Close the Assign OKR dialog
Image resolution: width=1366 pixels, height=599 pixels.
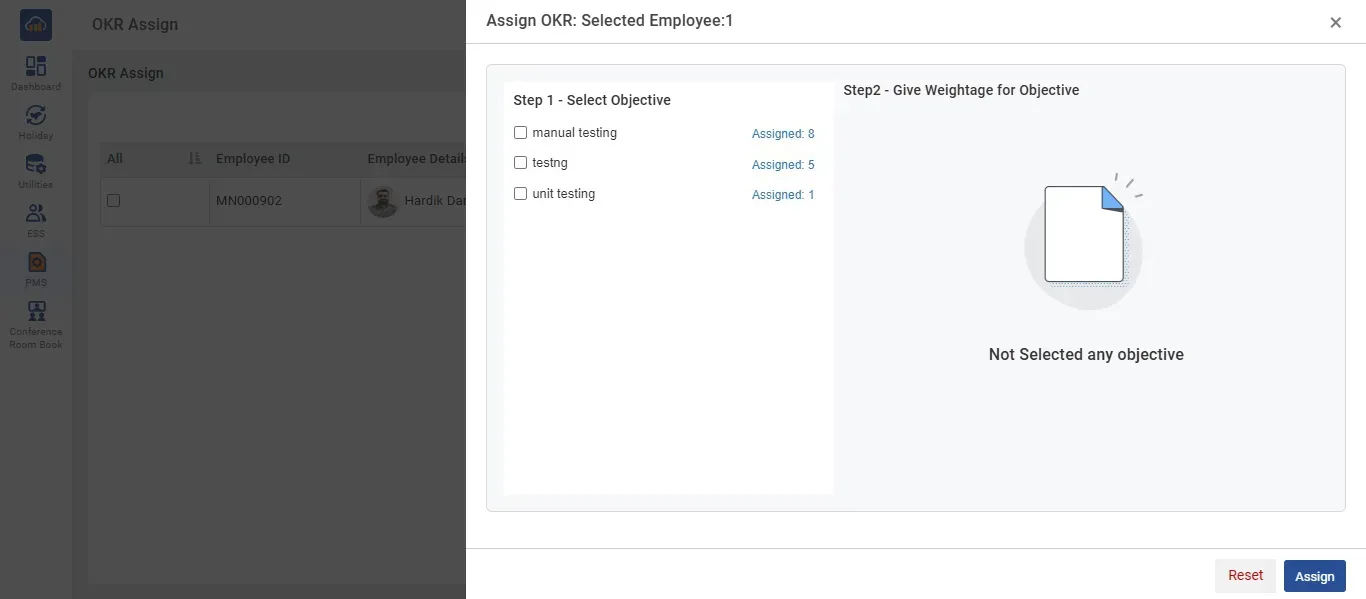point(1335,21)
